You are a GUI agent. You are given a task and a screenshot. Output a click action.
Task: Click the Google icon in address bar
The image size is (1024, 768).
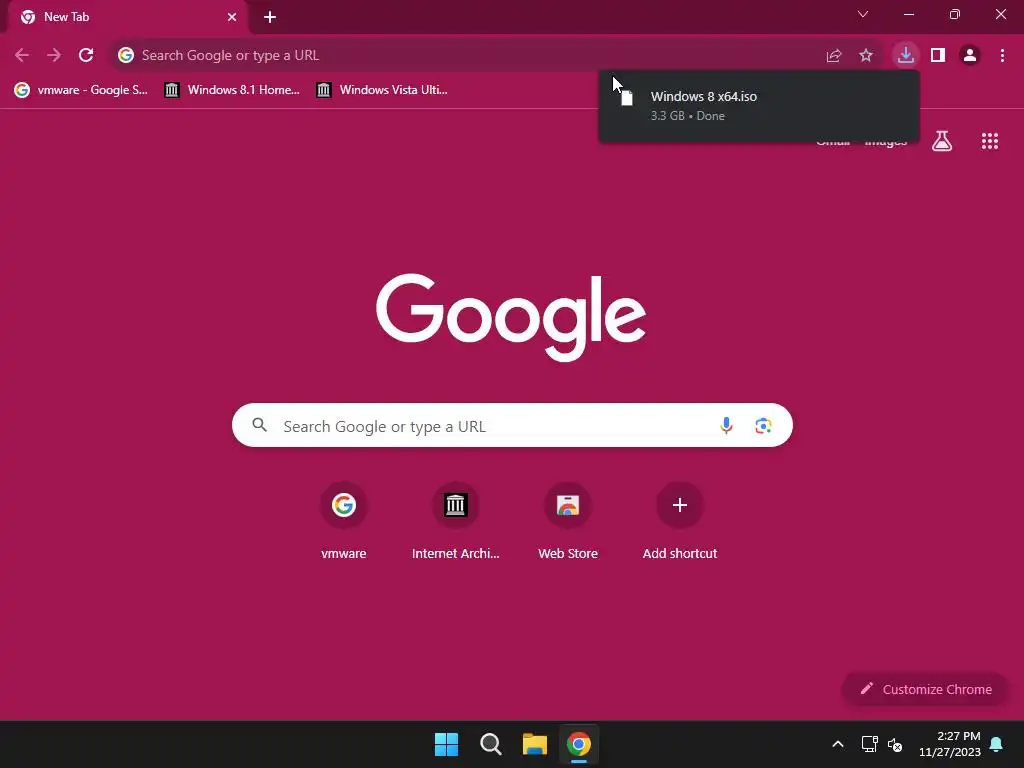tap(126, 56)
